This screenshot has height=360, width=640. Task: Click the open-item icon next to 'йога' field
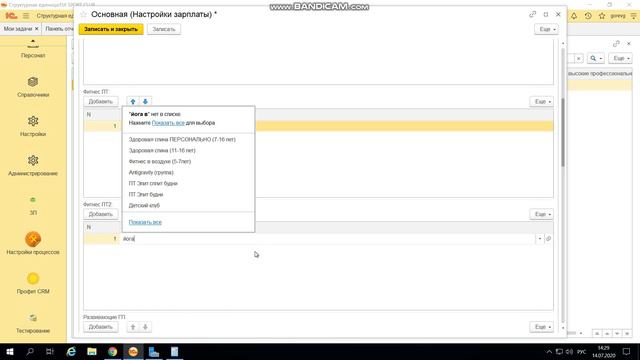(549, 239)
